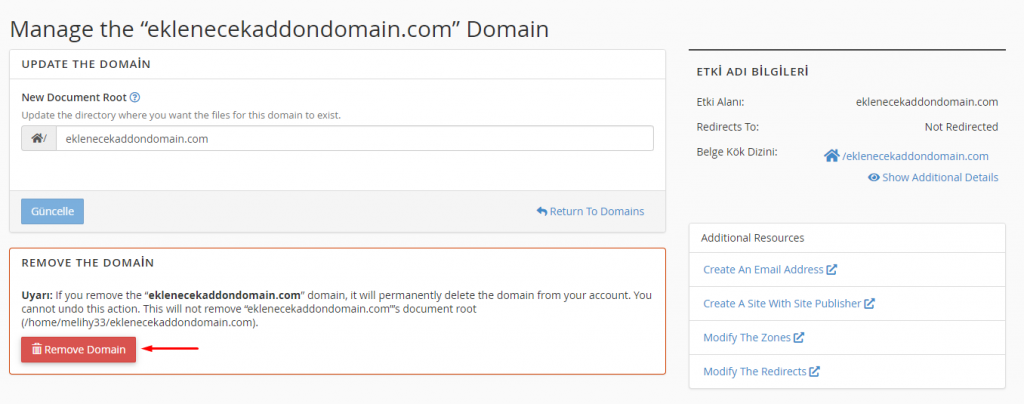Click the trash icon on Remove Domain button
This screenshot has height=404, width=1024.
[37, 349]
